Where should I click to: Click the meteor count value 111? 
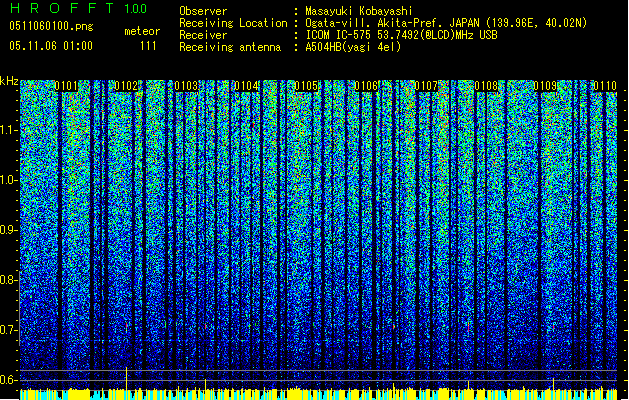pyautogui.click(x=148, y=45)
